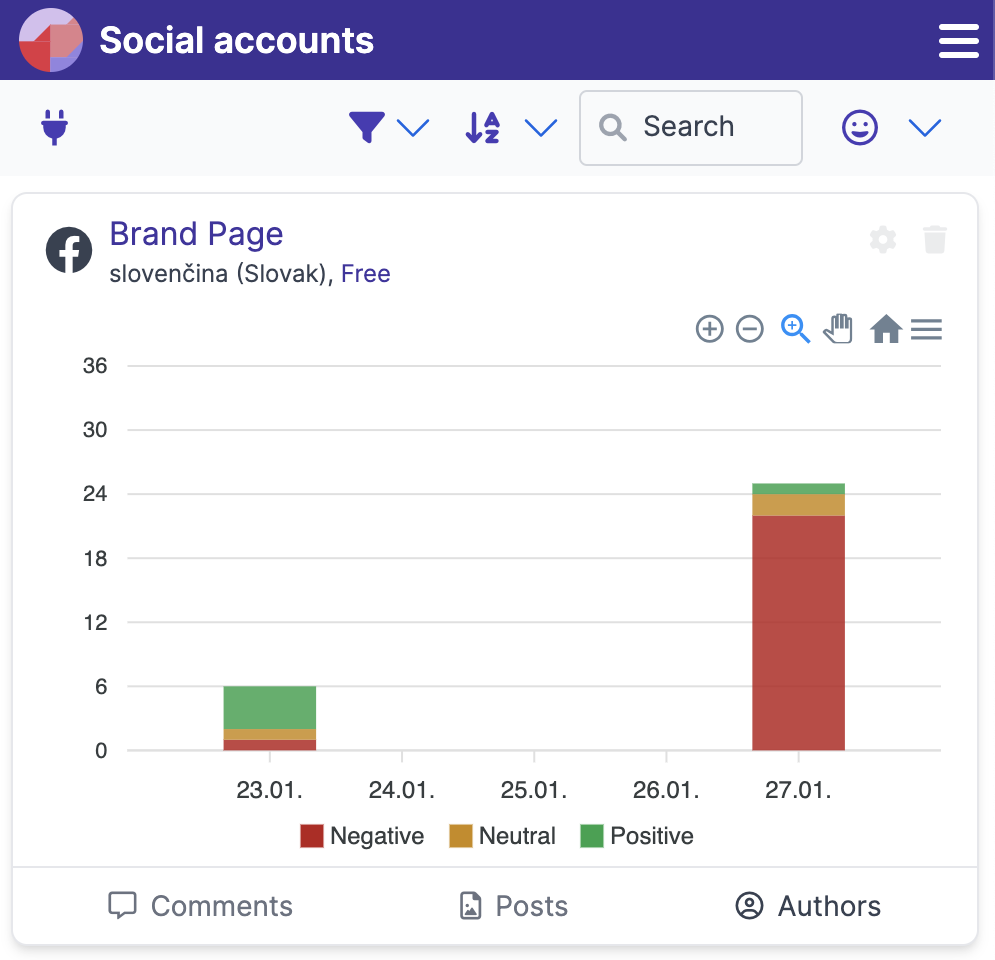Open the chart export menu icon
The width and height of the screenshot is (995, 960).
[926, 329]
